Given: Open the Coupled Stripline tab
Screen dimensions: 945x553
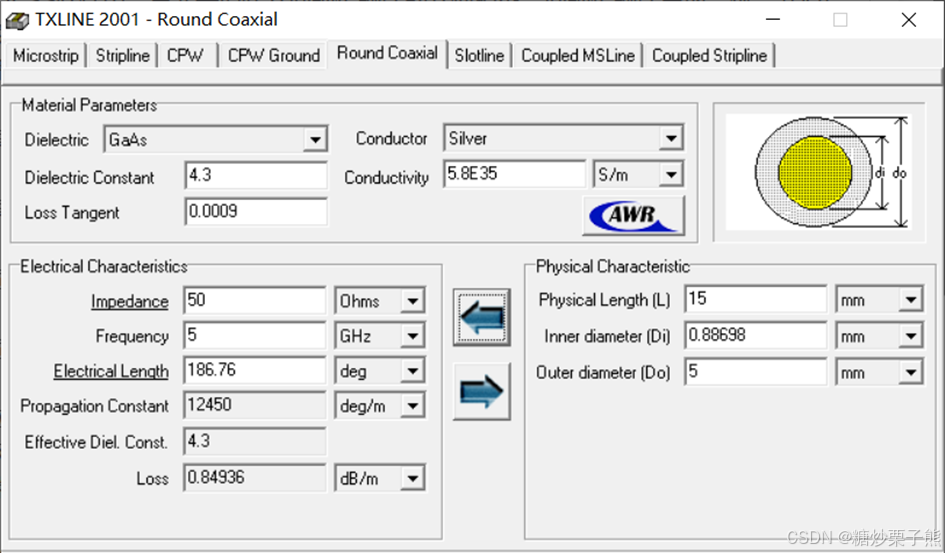Looking at the screenshot, I should pos(709,55).
